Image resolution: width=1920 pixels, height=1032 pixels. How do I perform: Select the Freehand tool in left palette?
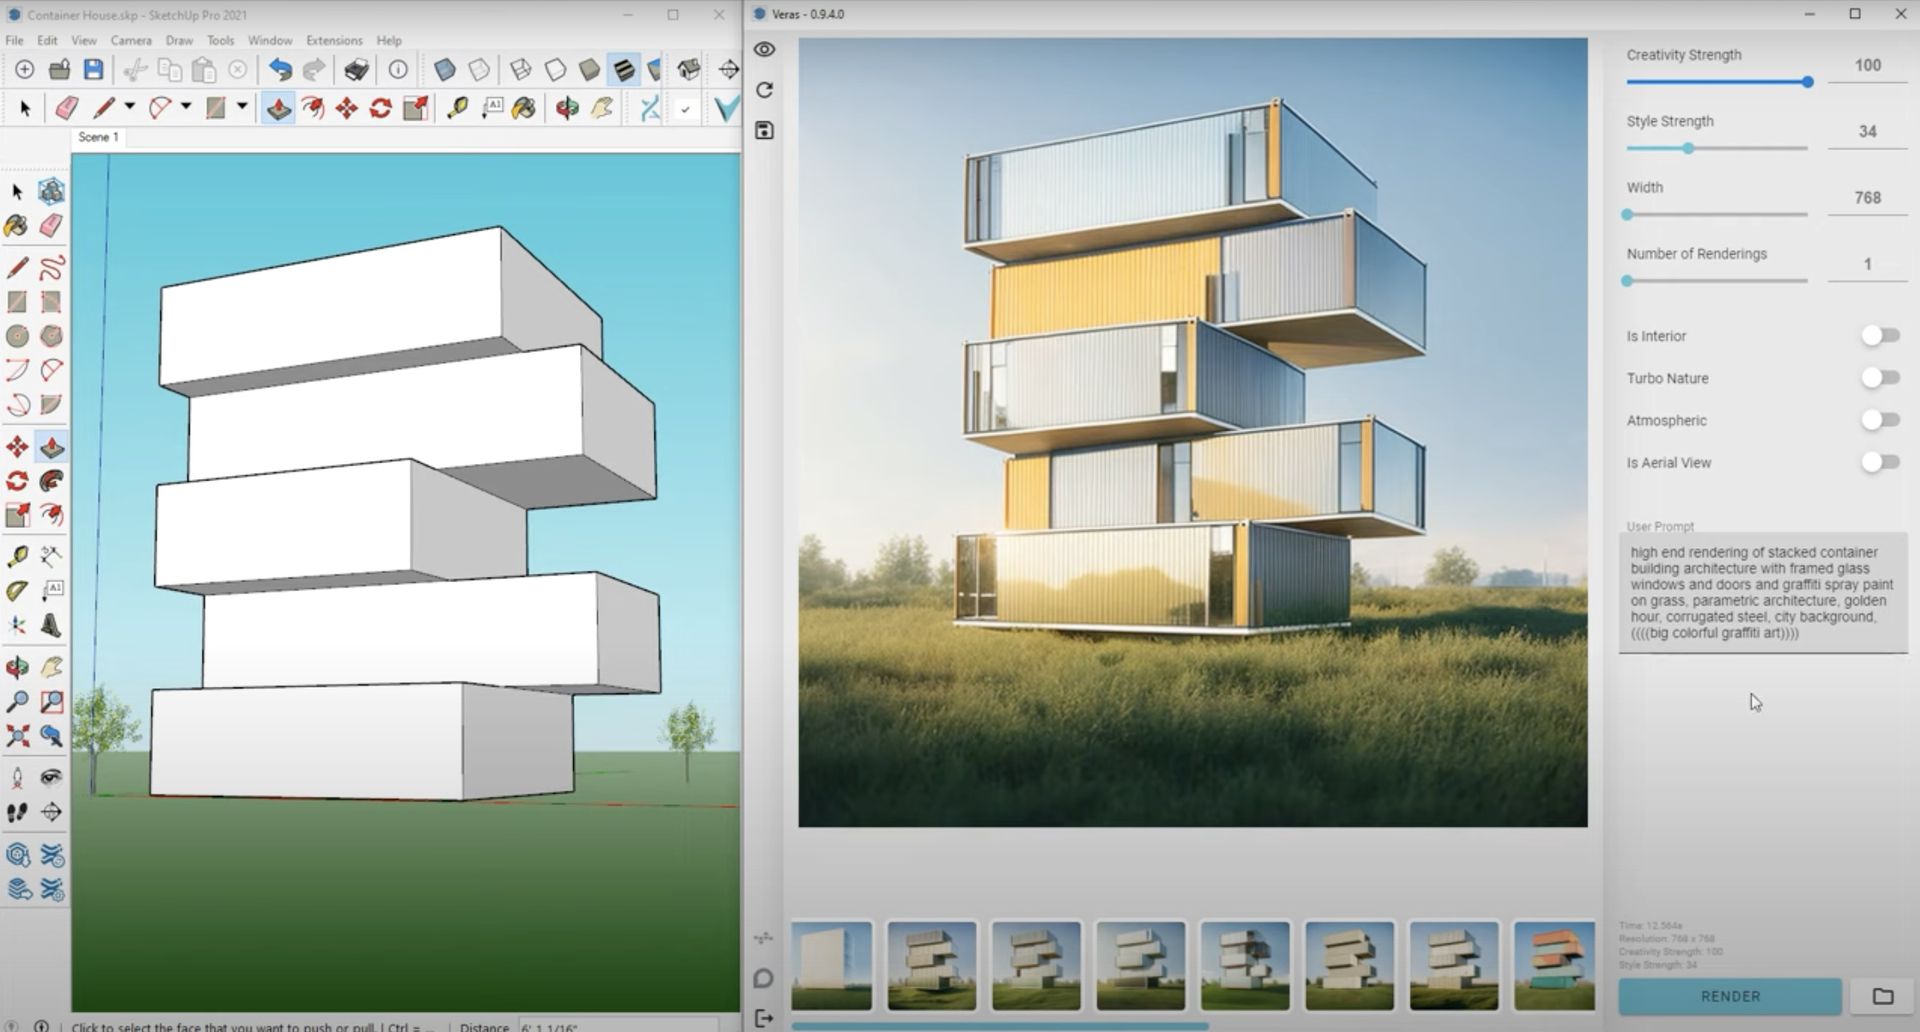click(52, 267)
